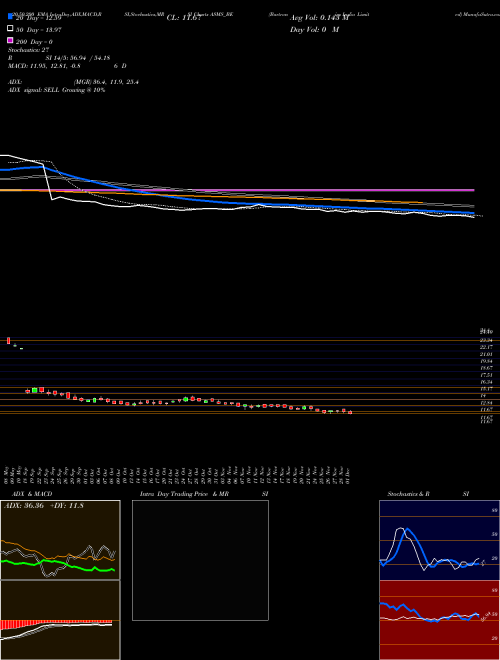Click the 22.17 price axis label
Viewport: 500px width, 660px height.
pyautogui.click(x=487, y=347)
